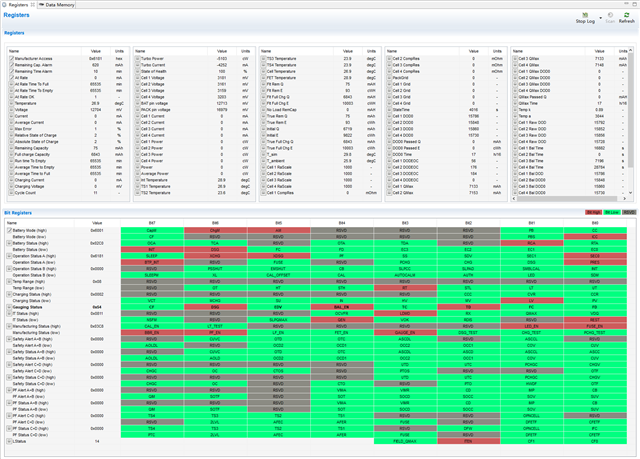Click the row icon beside PACK pin voltage

click(x=138, y=110)
